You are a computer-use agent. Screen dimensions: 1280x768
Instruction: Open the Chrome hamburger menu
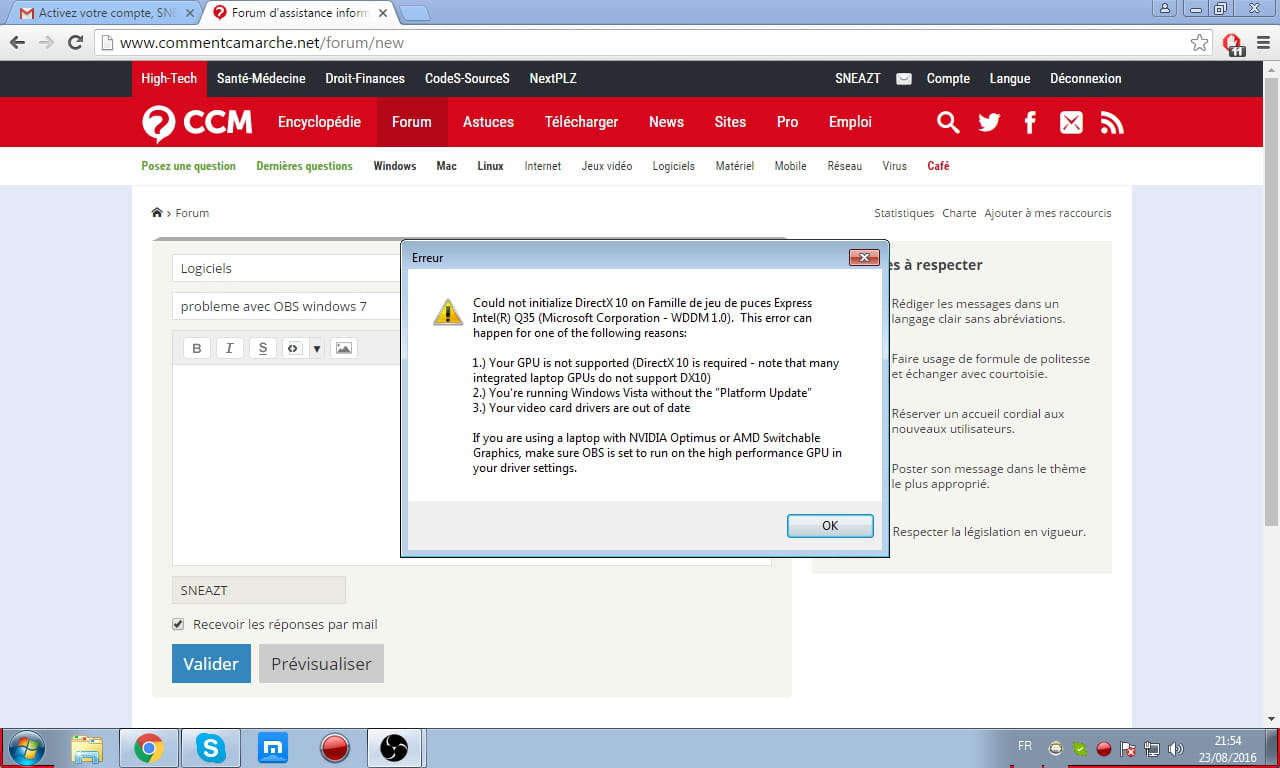(1261, 43)
